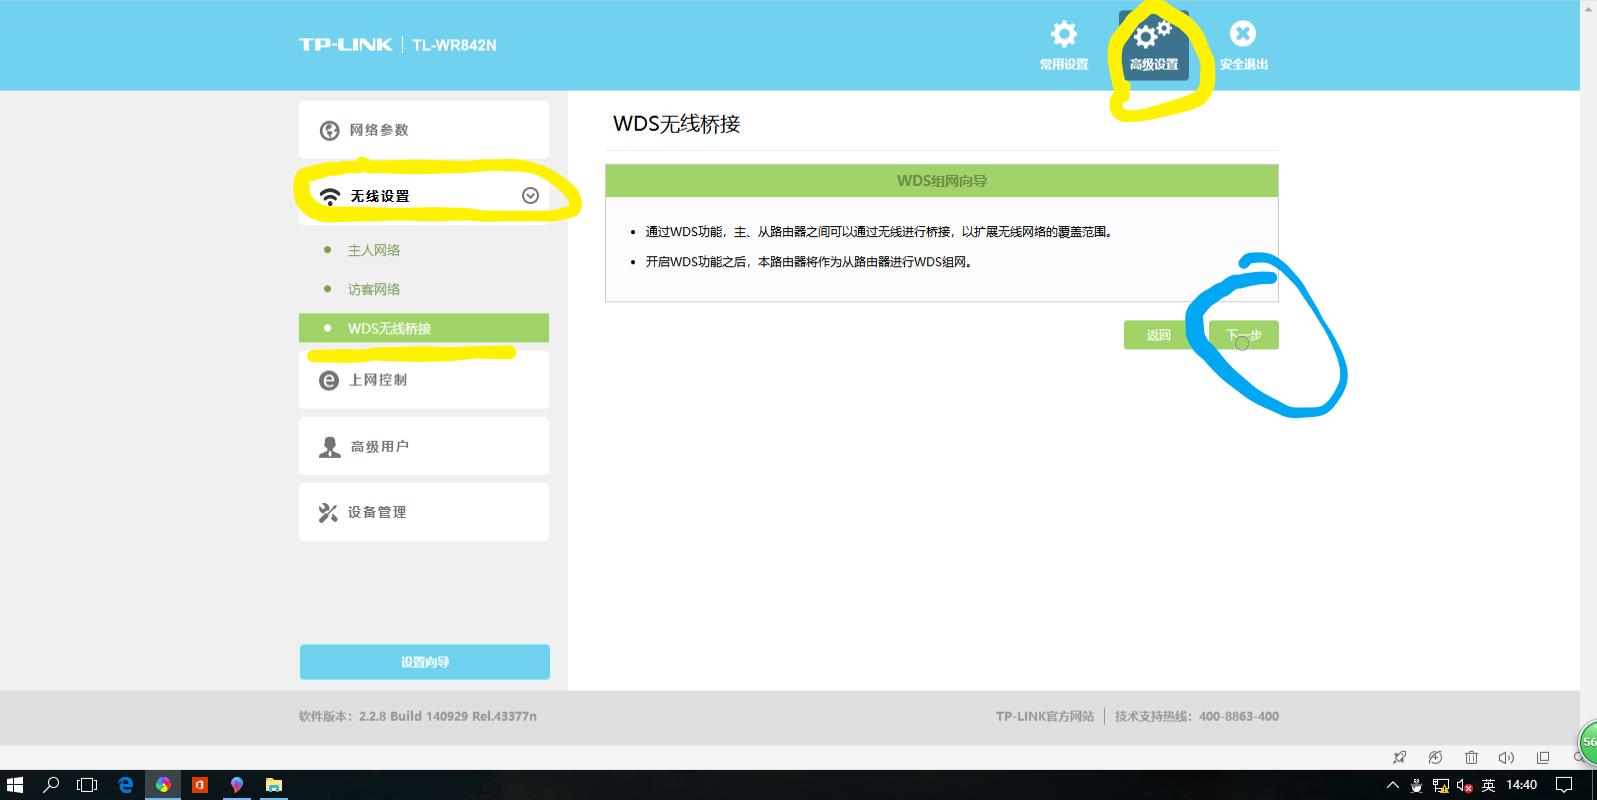Open the QQ penguin tray icon

[1417, 785]
